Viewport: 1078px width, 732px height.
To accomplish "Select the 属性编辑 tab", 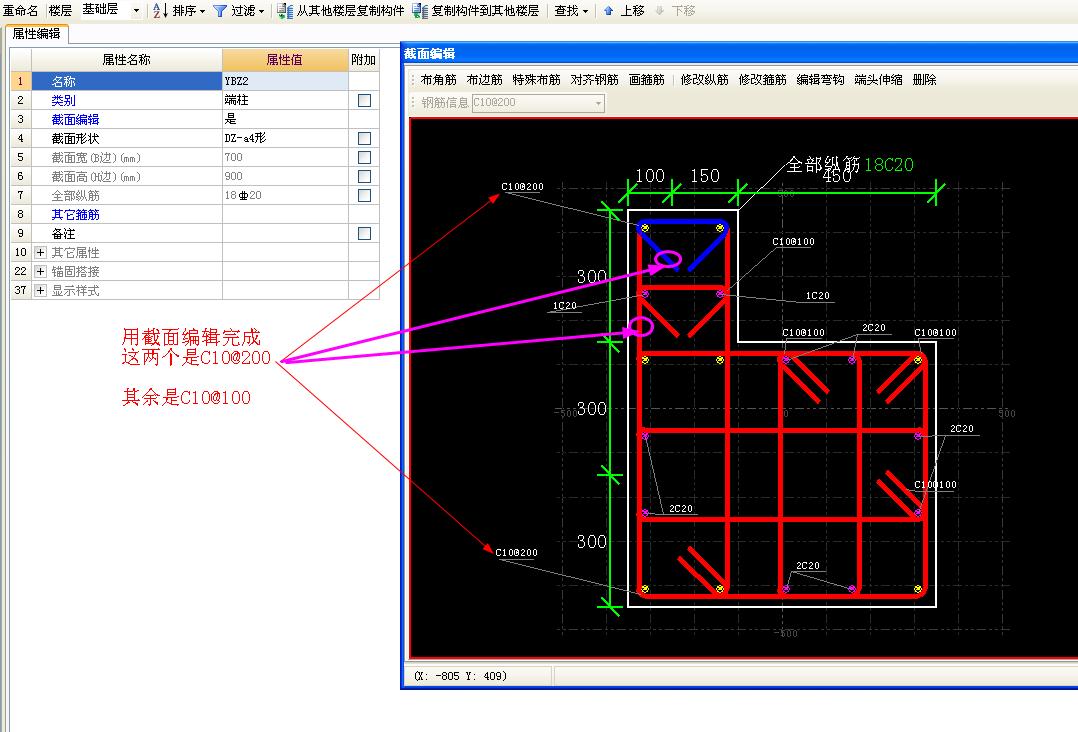I will click(36, 34).
